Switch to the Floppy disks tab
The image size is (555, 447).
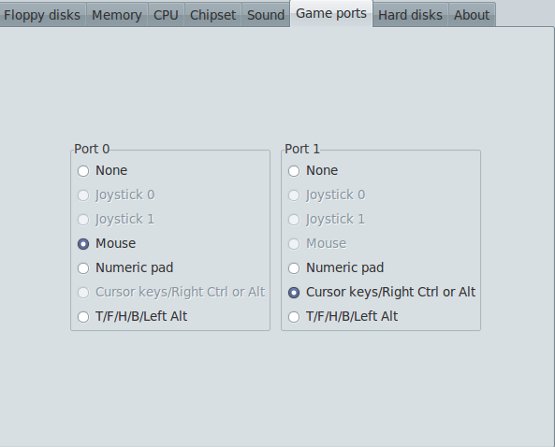click(42, 15)
